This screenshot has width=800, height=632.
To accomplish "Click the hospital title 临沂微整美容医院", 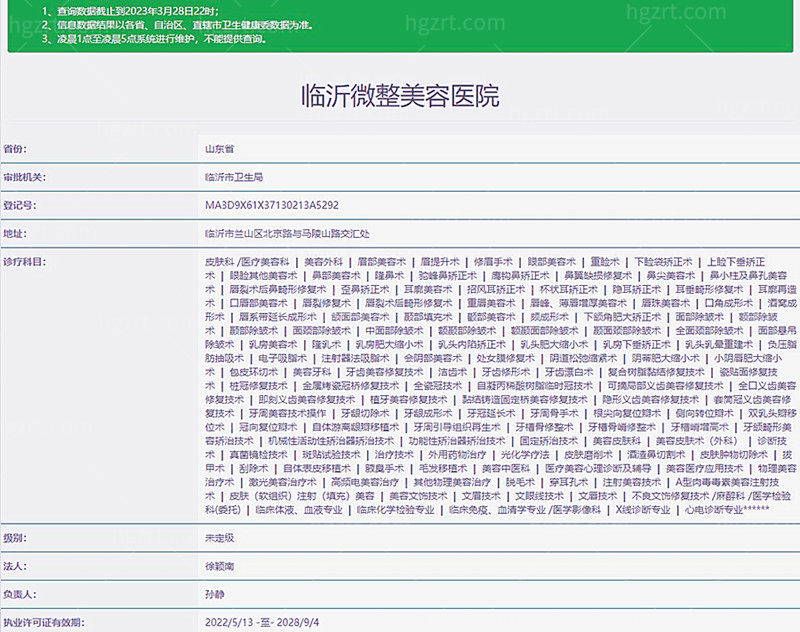I will (x=401, y=95).
